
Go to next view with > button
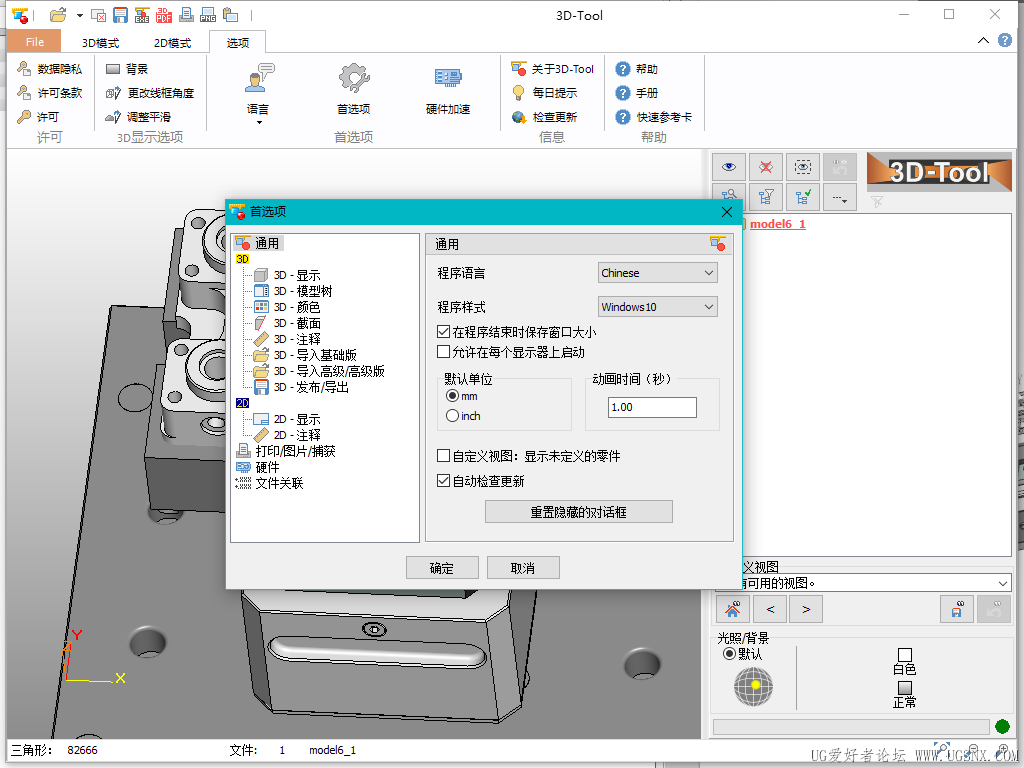click(x=806, y=609)
